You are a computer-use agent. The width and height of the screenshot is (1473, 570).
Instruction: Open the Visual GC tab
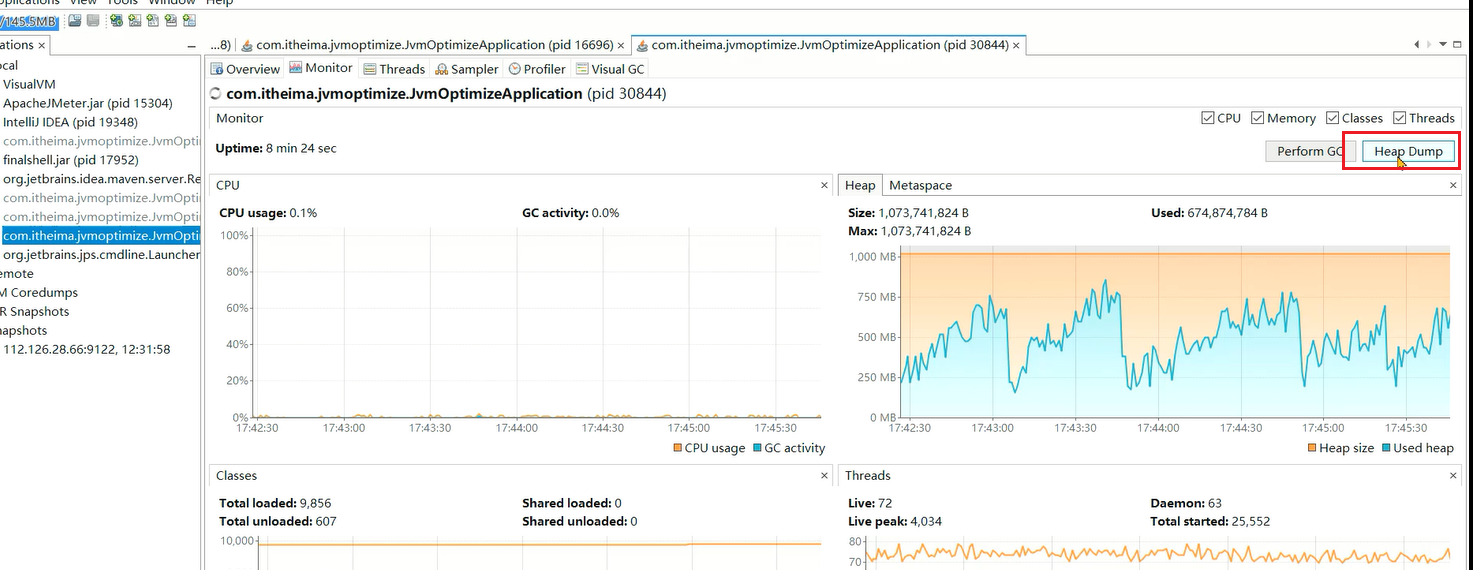(611, 69)
